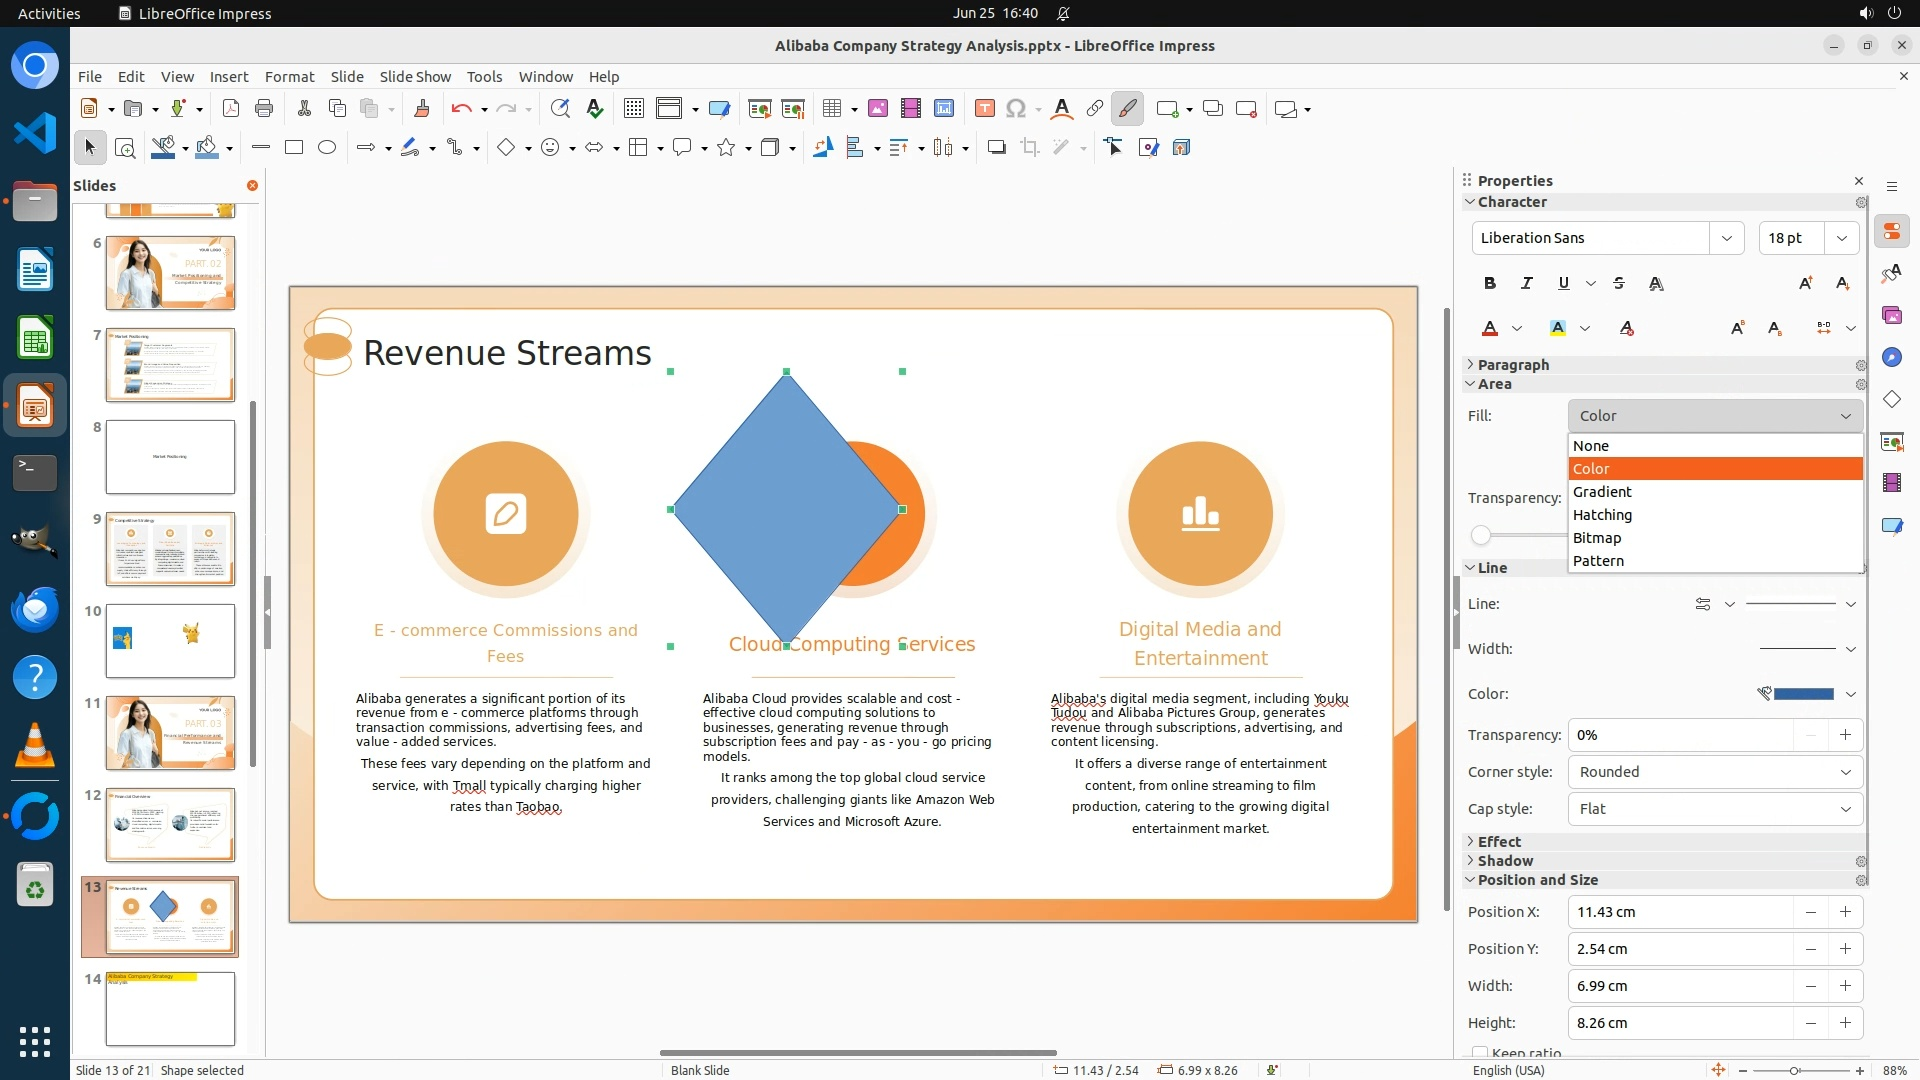Toggle the Display Grid icon

(x=633, y=108)
